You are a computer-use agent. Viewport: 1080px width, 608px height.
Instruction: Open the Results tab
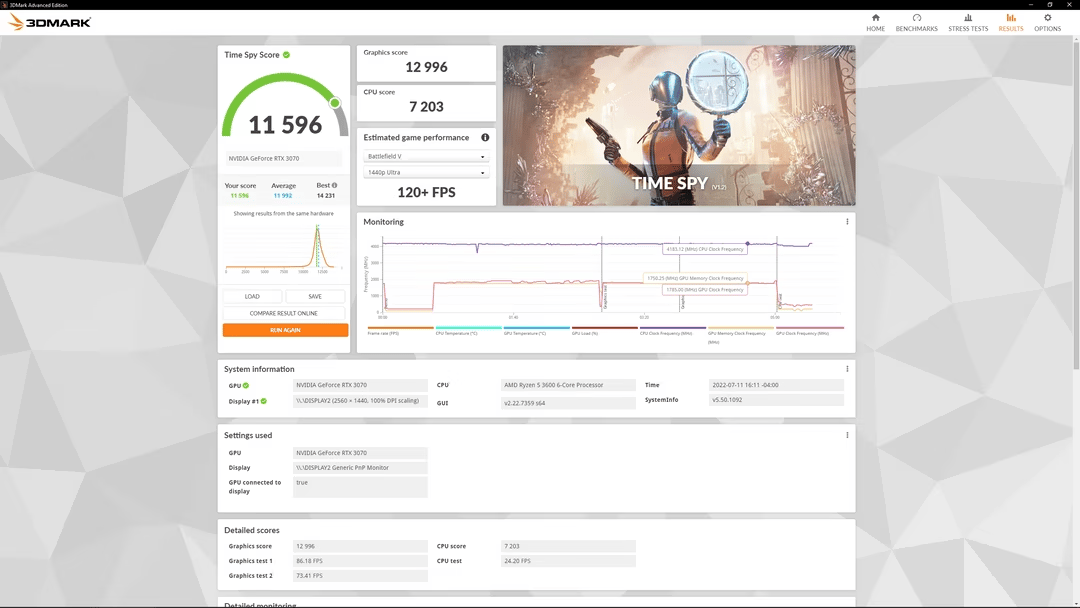coord(1010,23)
